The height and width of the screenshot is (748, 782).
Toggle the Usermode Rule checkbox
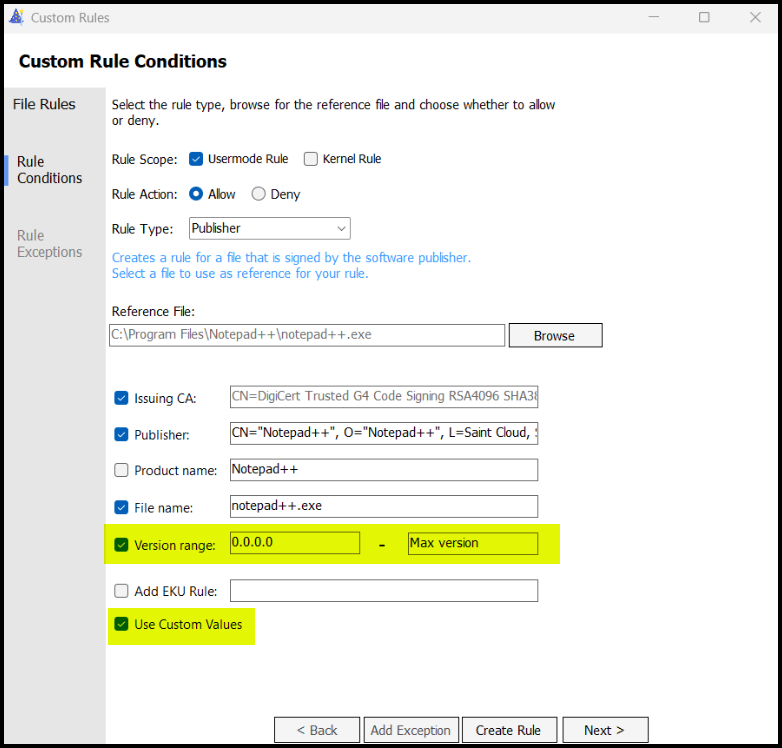(196, 159)
